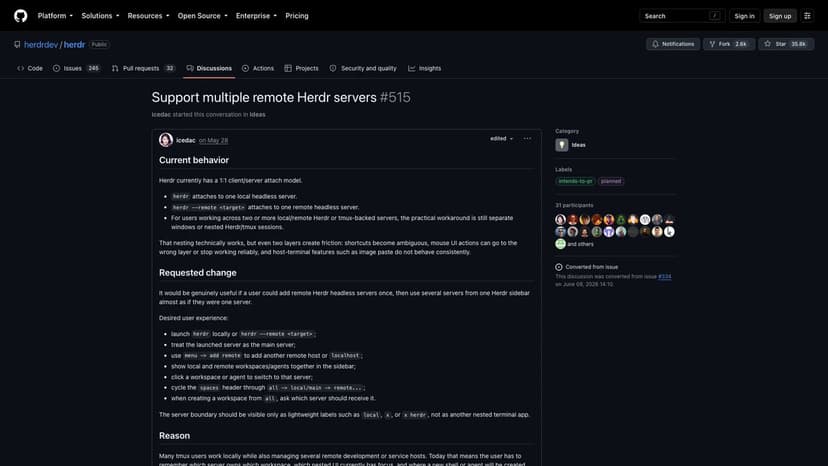Click the 'Requested change' heading
This screenshot has width=828, height=466.
pyautogui.click(x=197, y=273)
